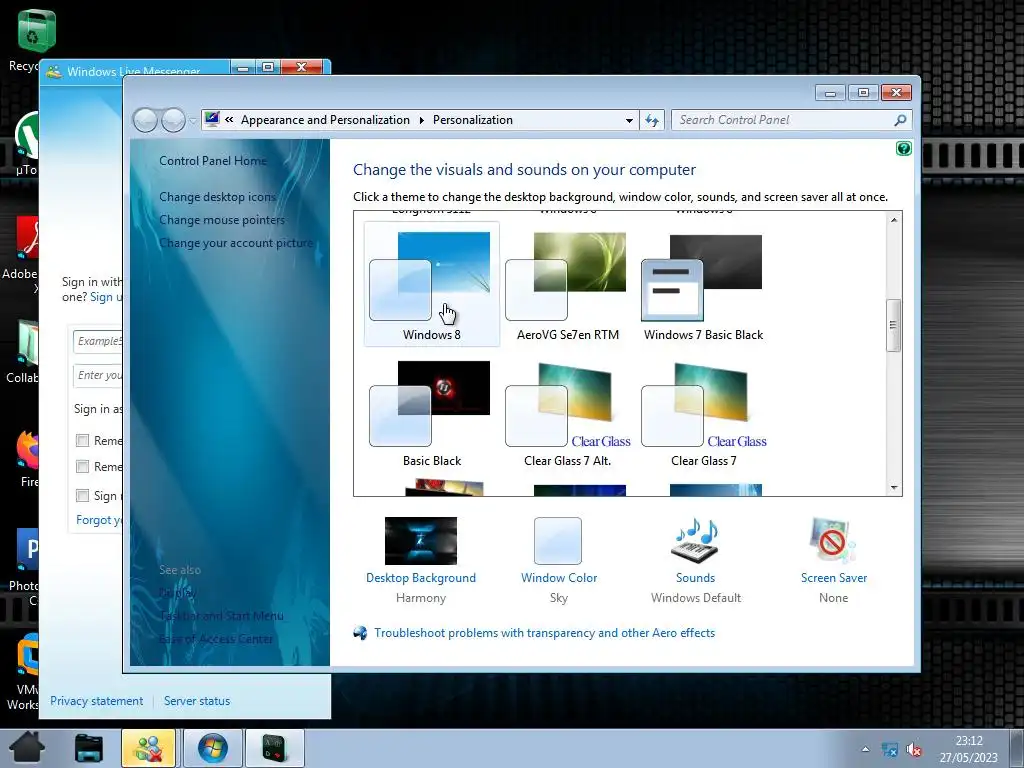
Task: Open the dark calculator-like taskbar icon
Action: [274, 748]
